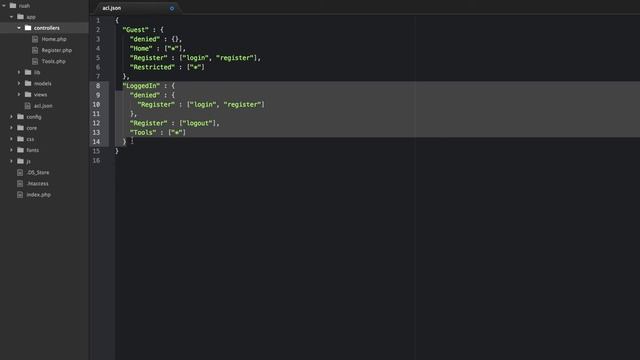
Task: Click the acl.json file icon in sidebar
Action: tap(28, 106)
